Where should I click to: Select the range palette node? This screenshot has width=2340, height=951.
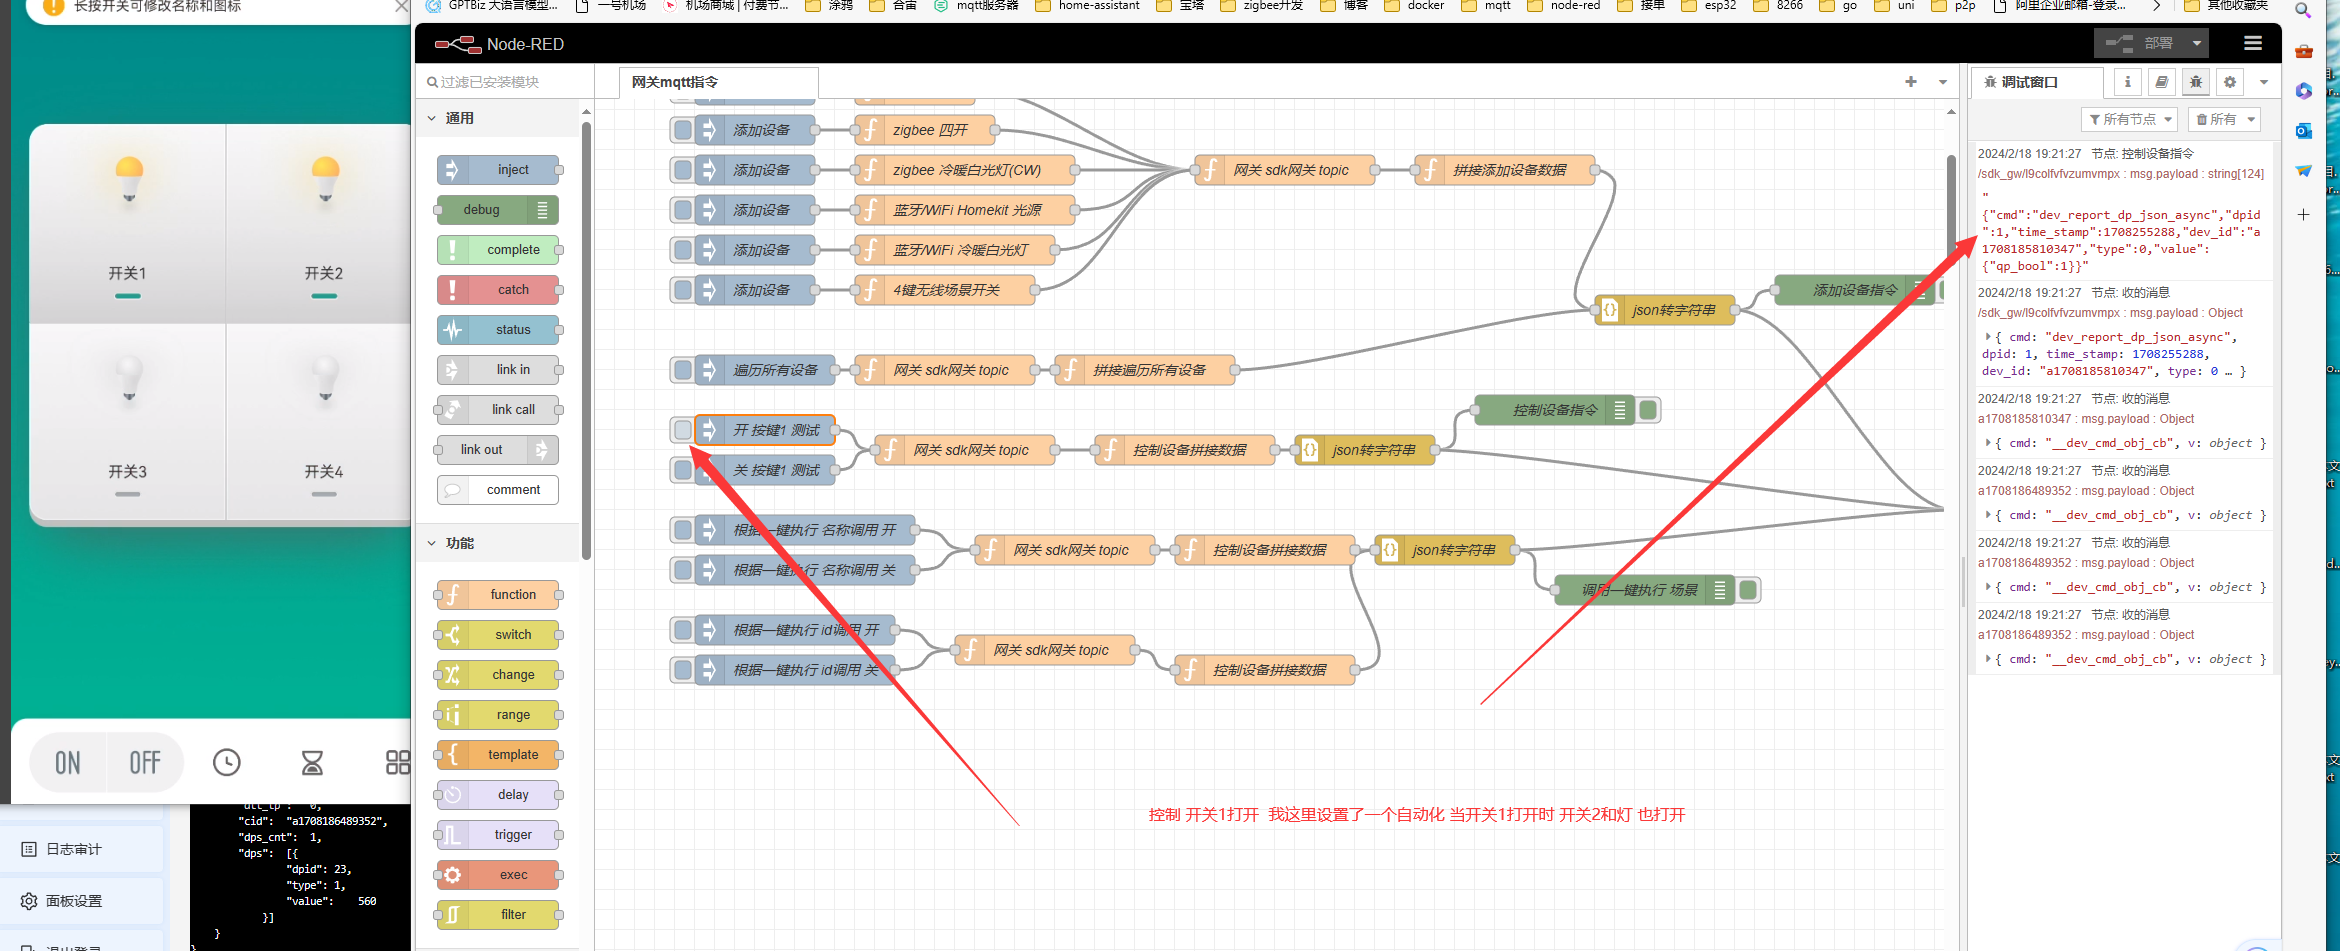pos(499,715)
